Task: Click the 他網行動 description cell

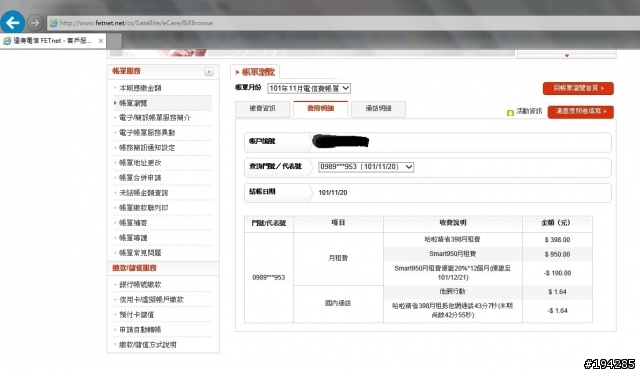Action: point(453,292)
